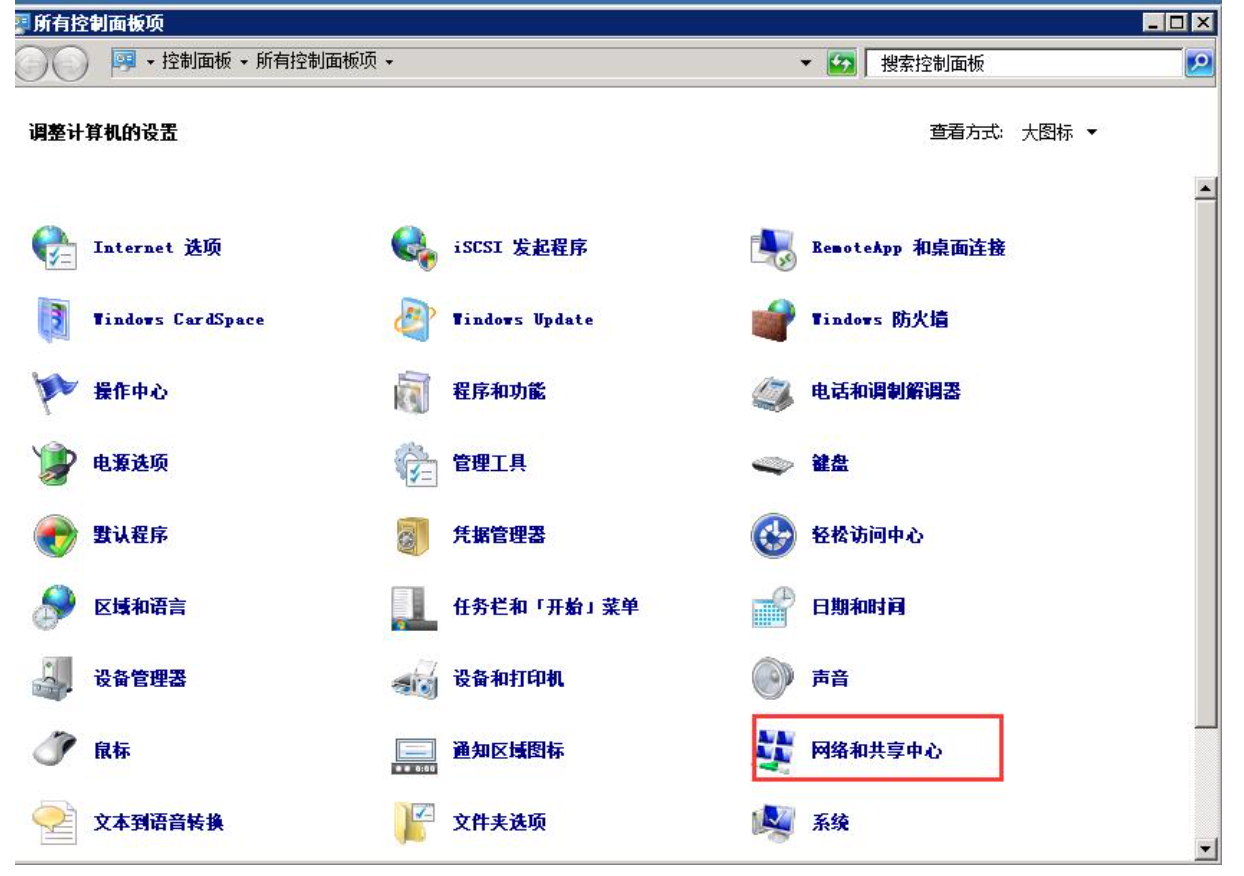This screenshot has width=1244, height=876.
Task: Click the 鼠标 mouse icon
Action: pyautogui.click(x=54, y=751)
